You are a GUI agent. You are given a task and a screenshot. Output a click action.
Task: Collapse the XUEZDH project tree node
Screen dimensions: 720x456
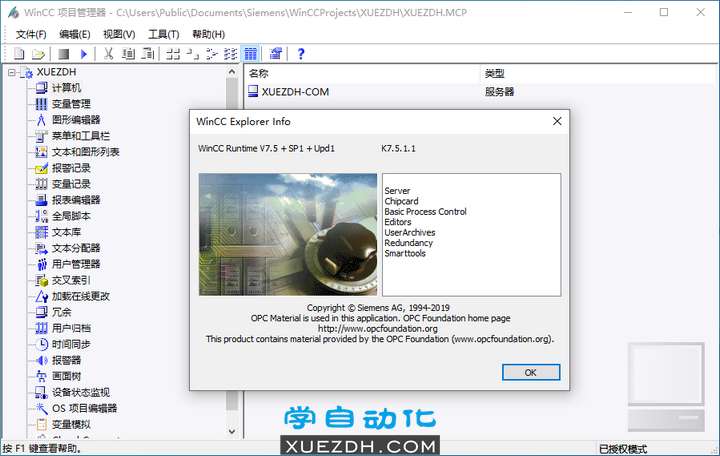point(11,72)
